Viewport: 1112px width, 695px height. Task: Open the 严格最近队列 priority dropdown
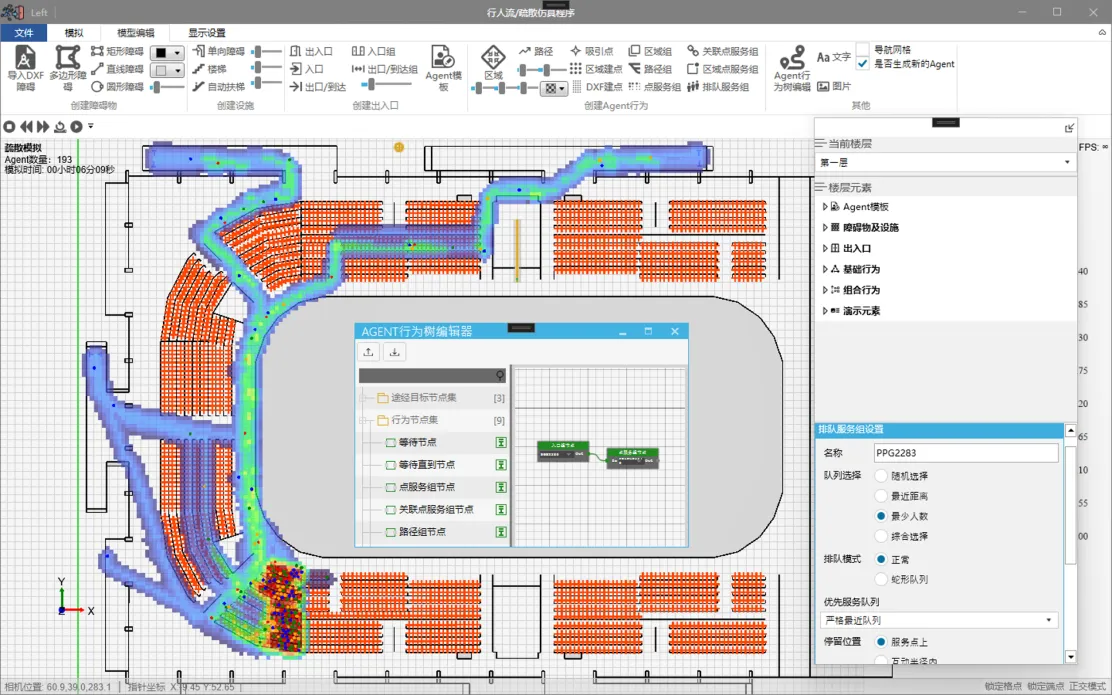pos(938,621)
